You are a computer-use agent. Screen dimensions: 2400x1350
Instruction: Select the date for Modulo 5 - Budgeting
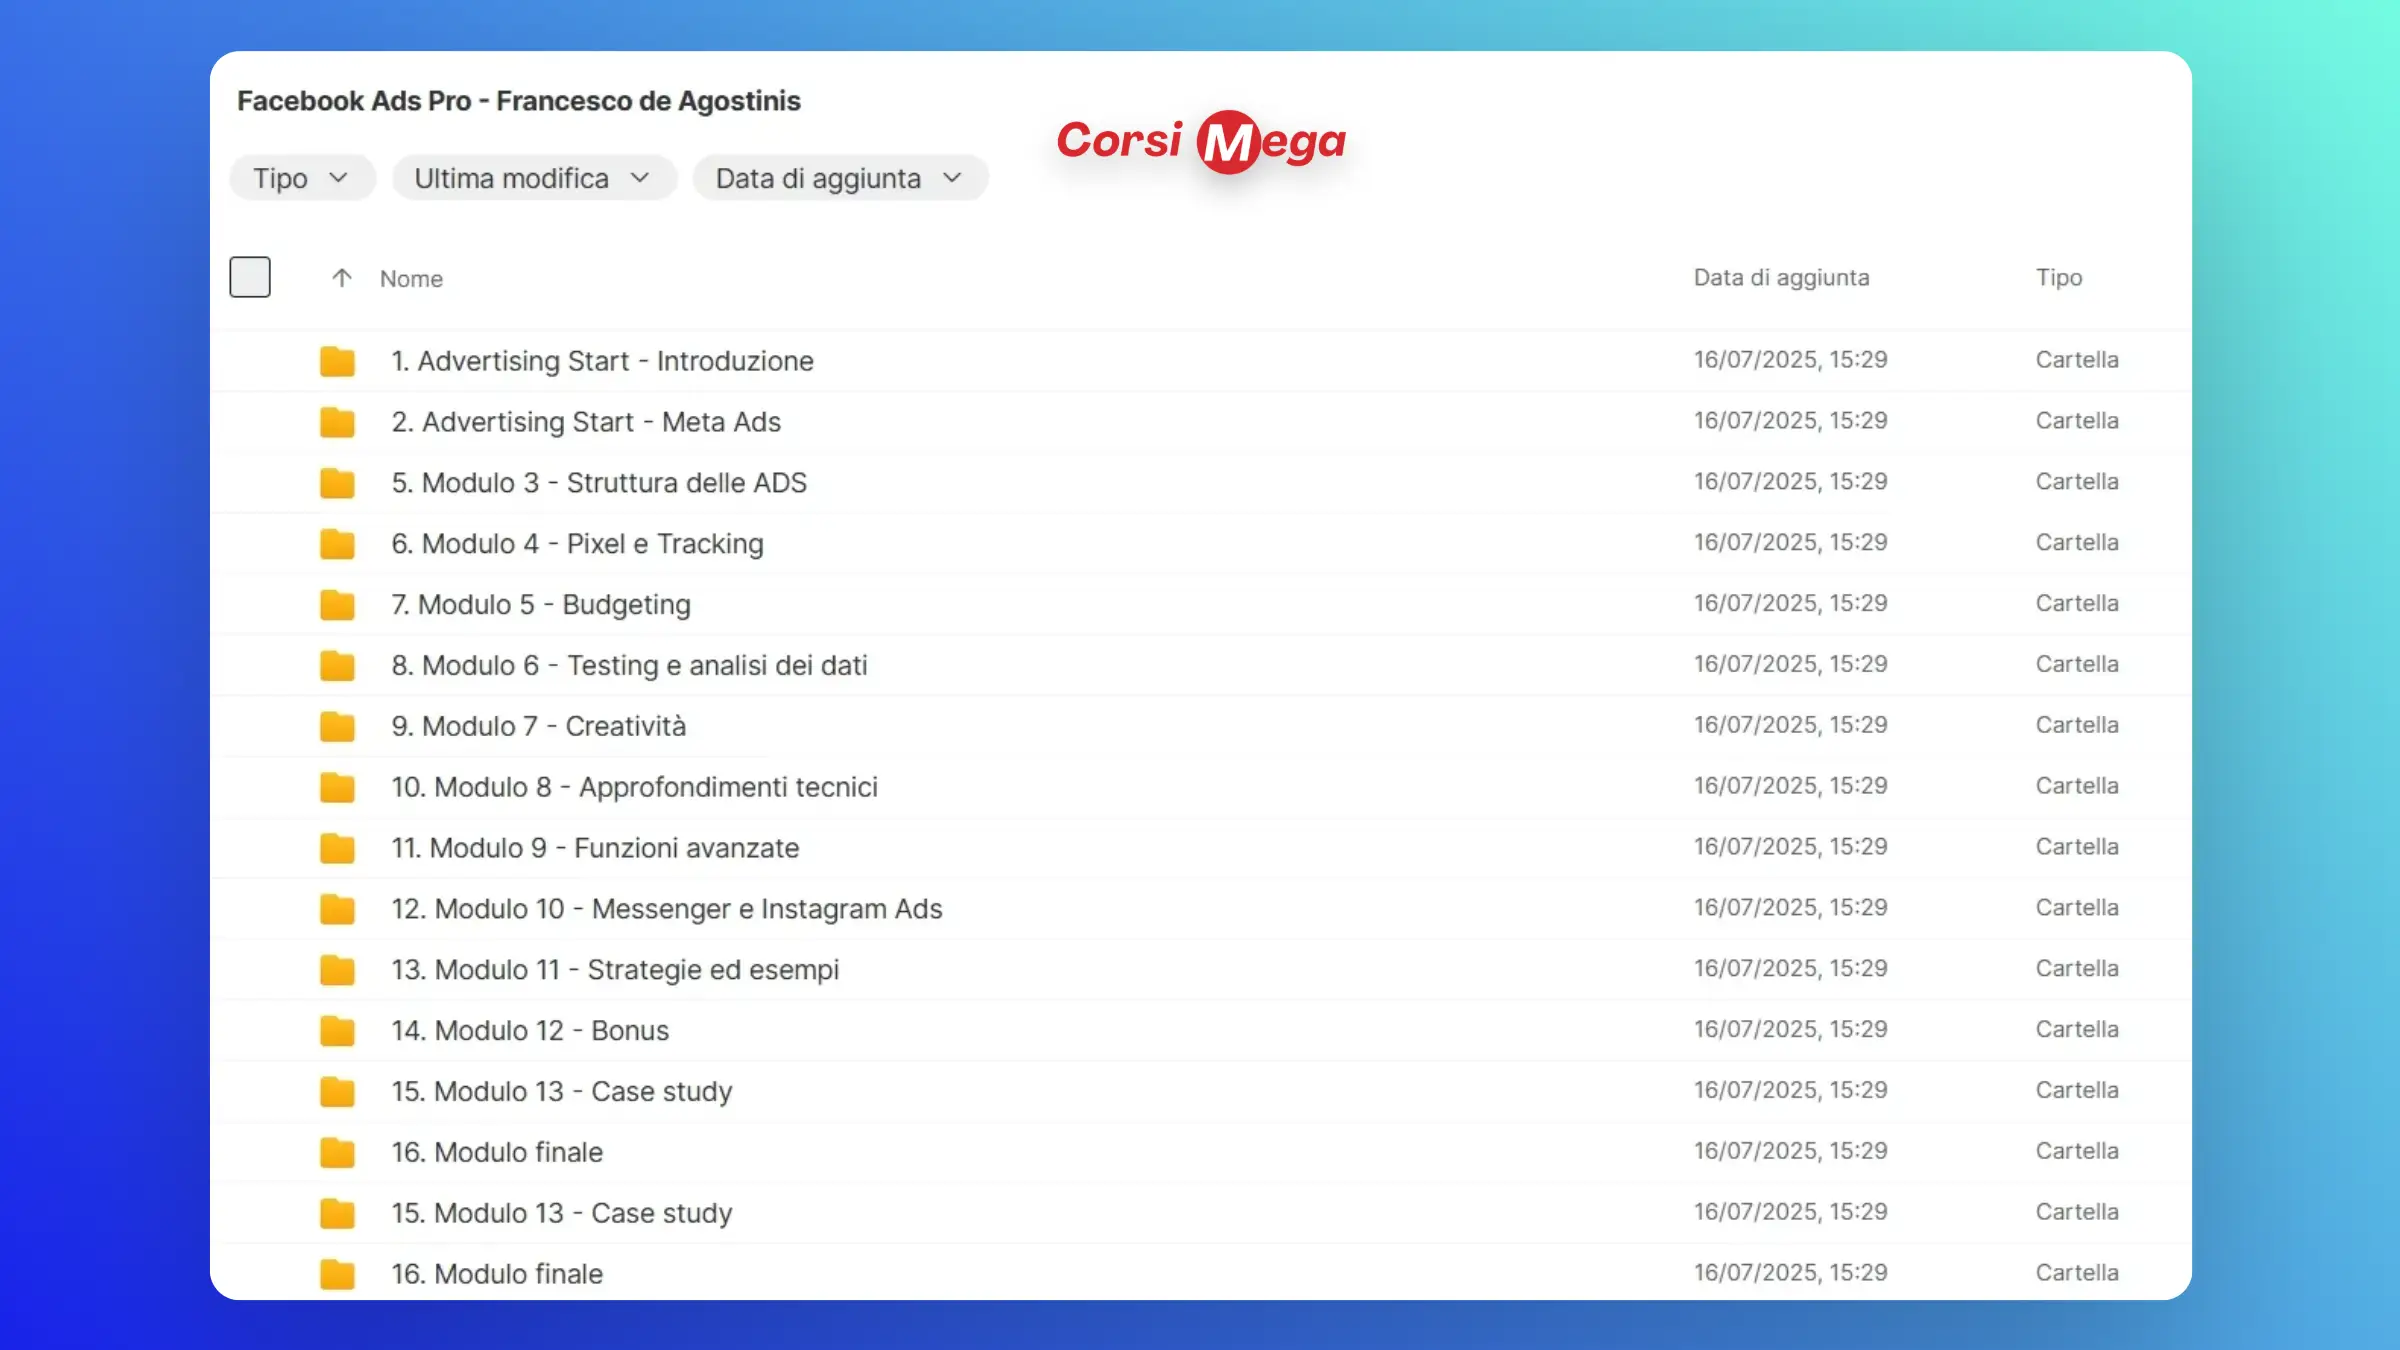[x=1790, y=604]
